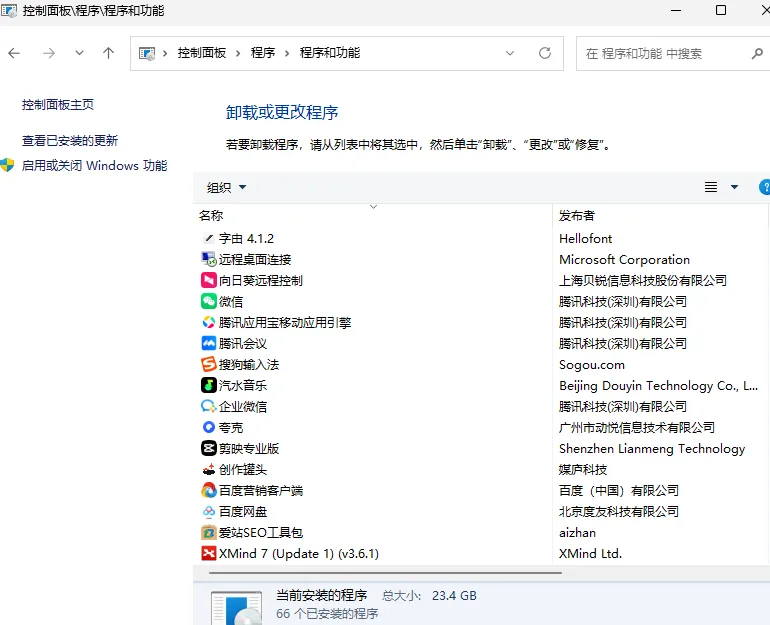Open 启用或关闭 Windows 功能 link
The width and height of the screenshot is (770, 625).
tap(94, 165)
